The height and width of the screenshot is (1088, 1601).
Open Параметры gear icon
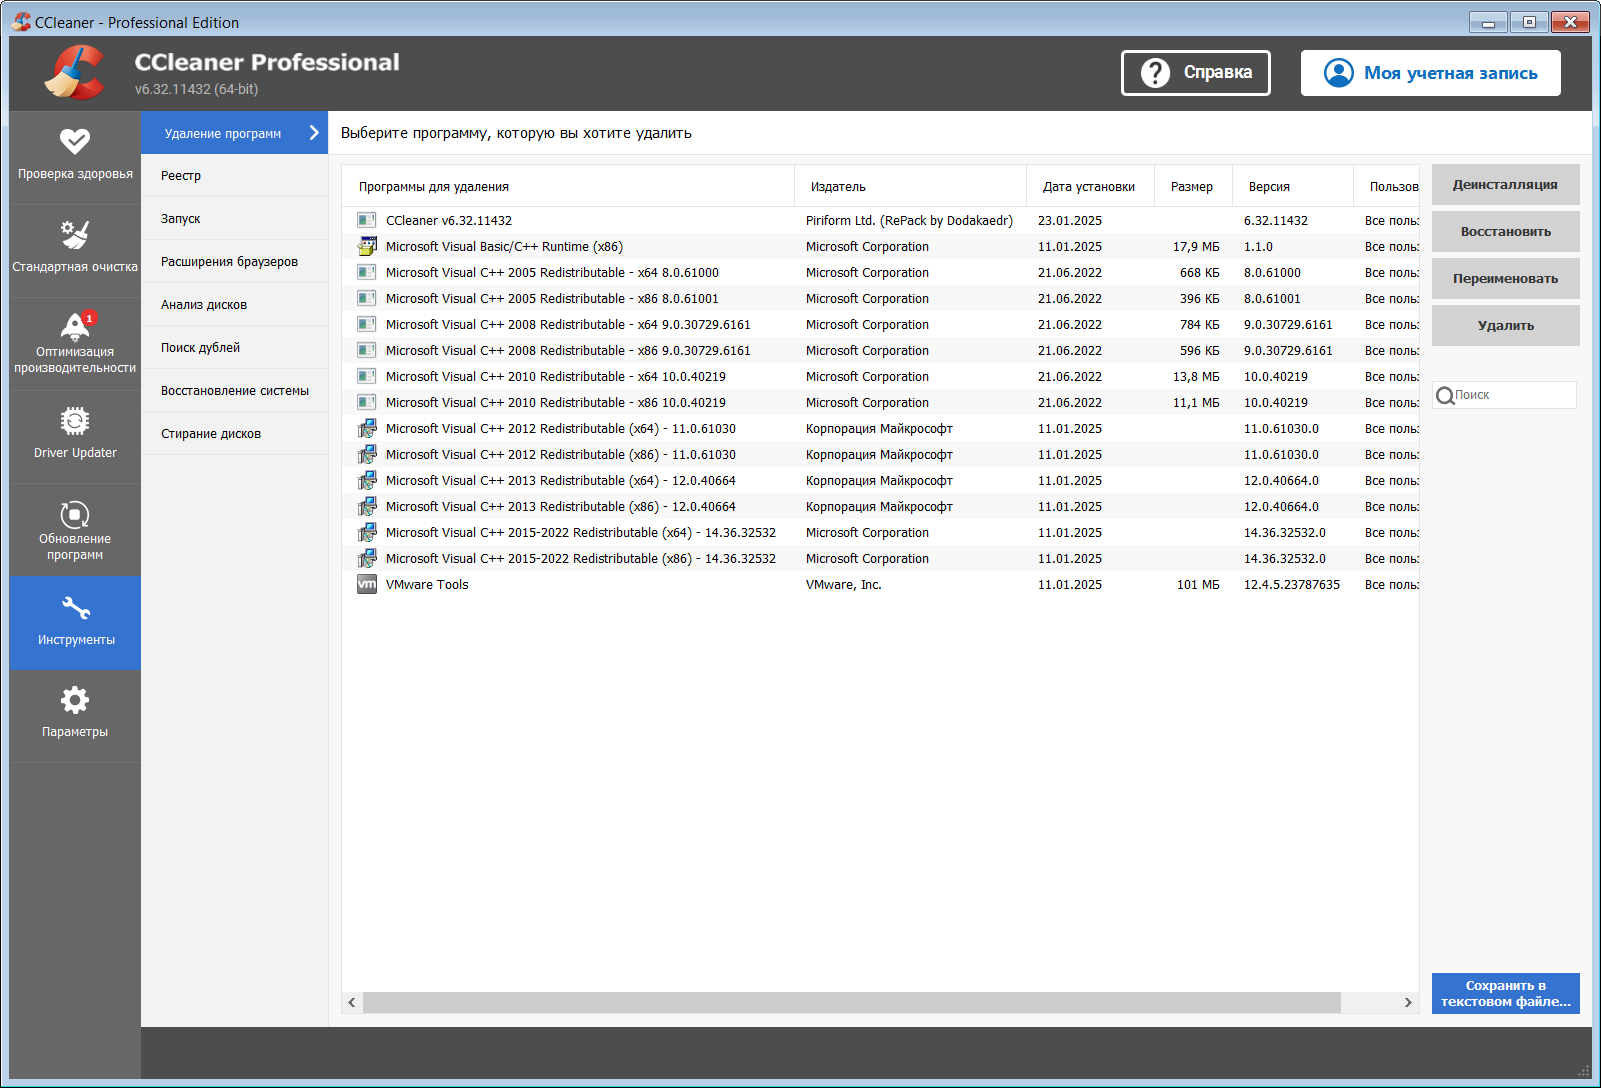(x=75, y=700)
